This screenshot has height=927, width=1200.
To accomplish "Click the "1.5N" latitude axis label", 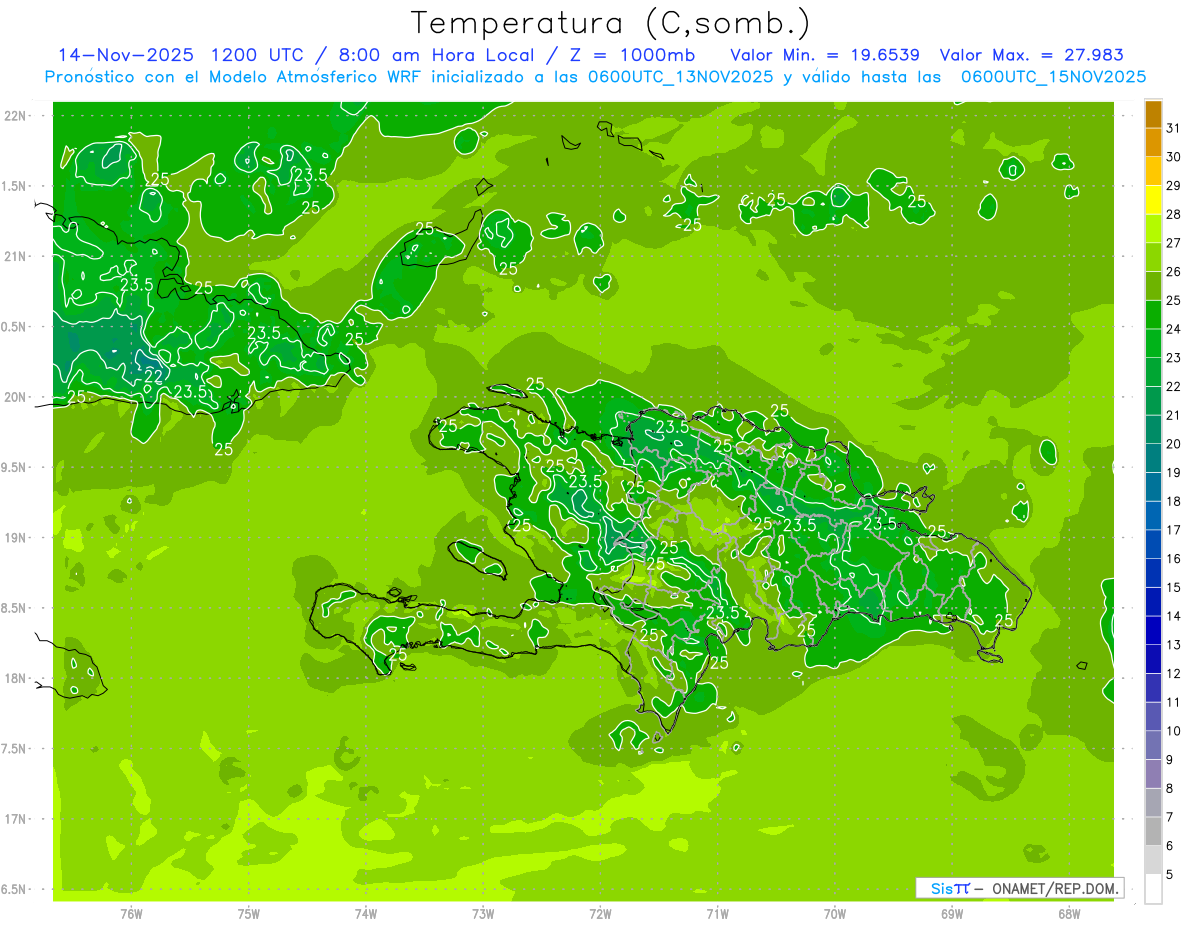I will (x=14, y=186).
